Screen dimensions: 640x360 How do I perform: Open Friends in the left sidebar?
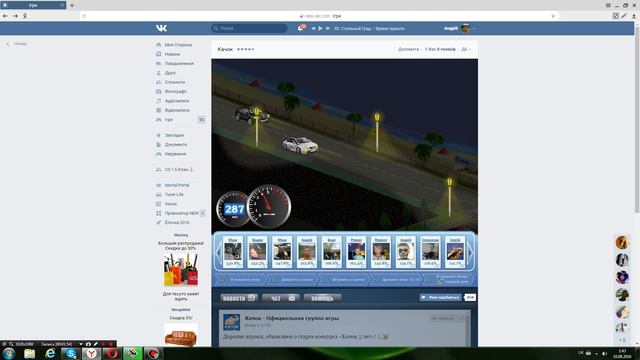(166, 73)
